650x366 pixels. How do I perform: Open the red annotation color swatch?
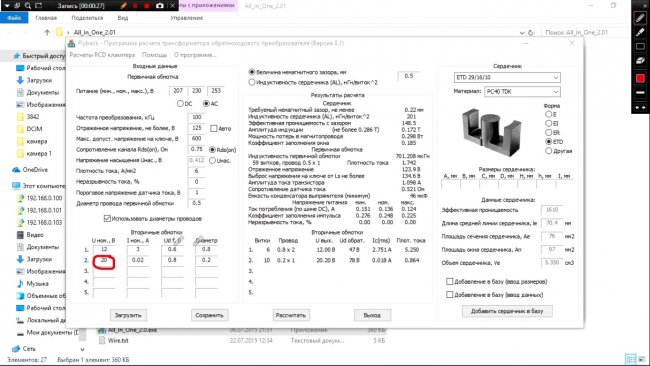[x=640, y=78]
